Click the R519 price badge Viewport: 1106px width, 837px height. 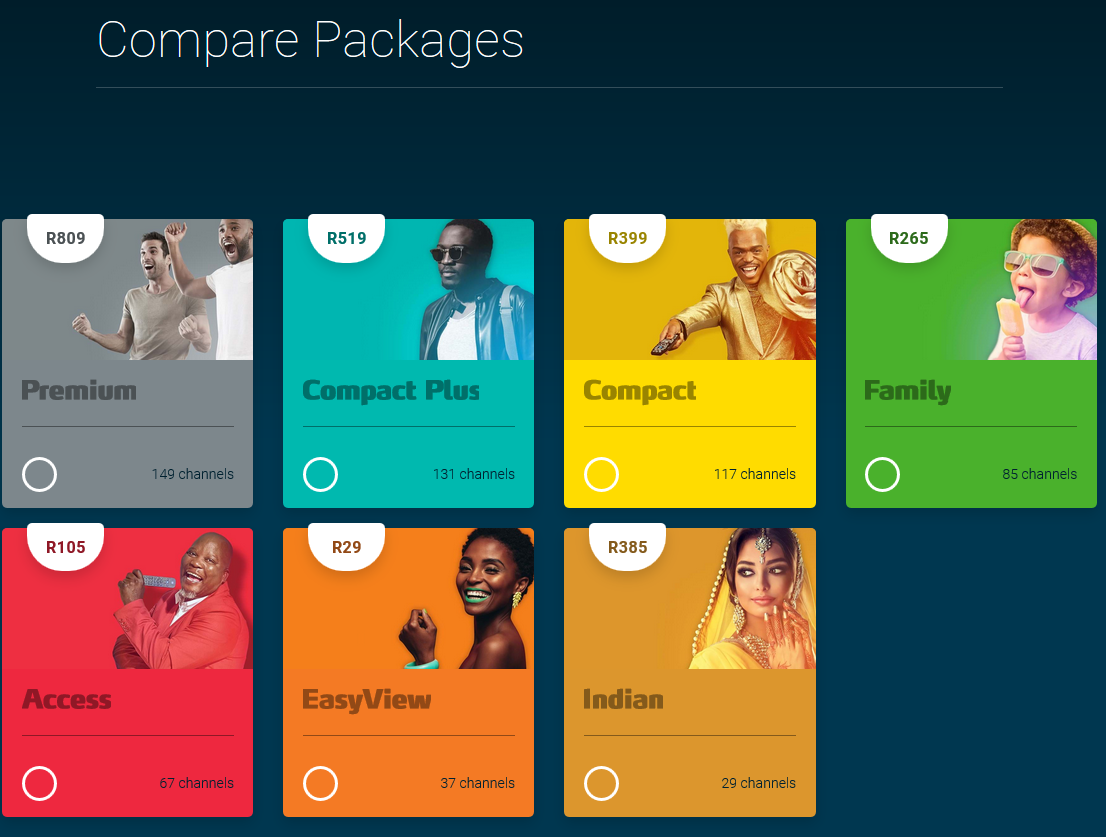click(346, 238)
